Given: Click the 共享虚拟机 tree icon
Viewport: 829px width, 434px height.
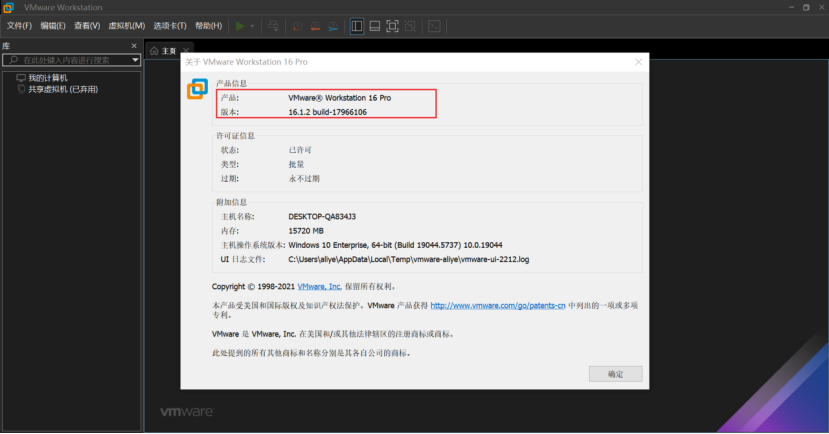Looking at the screenshot, I should (21, 89).
